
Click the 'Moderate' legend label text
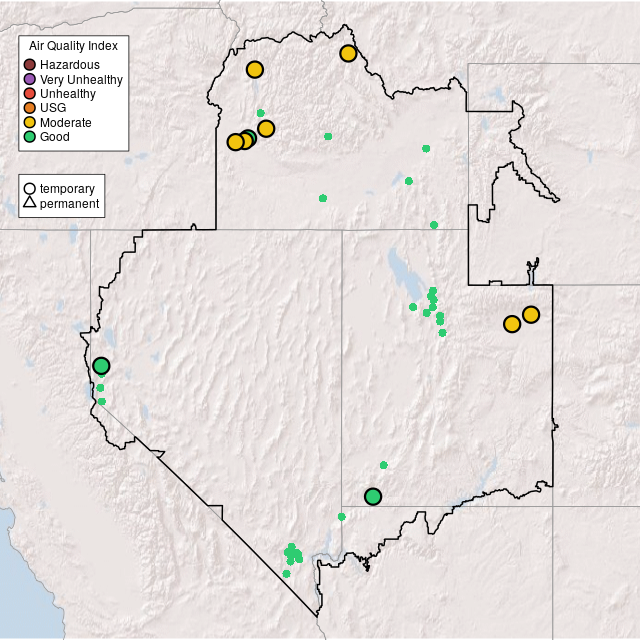click(66, 122)
